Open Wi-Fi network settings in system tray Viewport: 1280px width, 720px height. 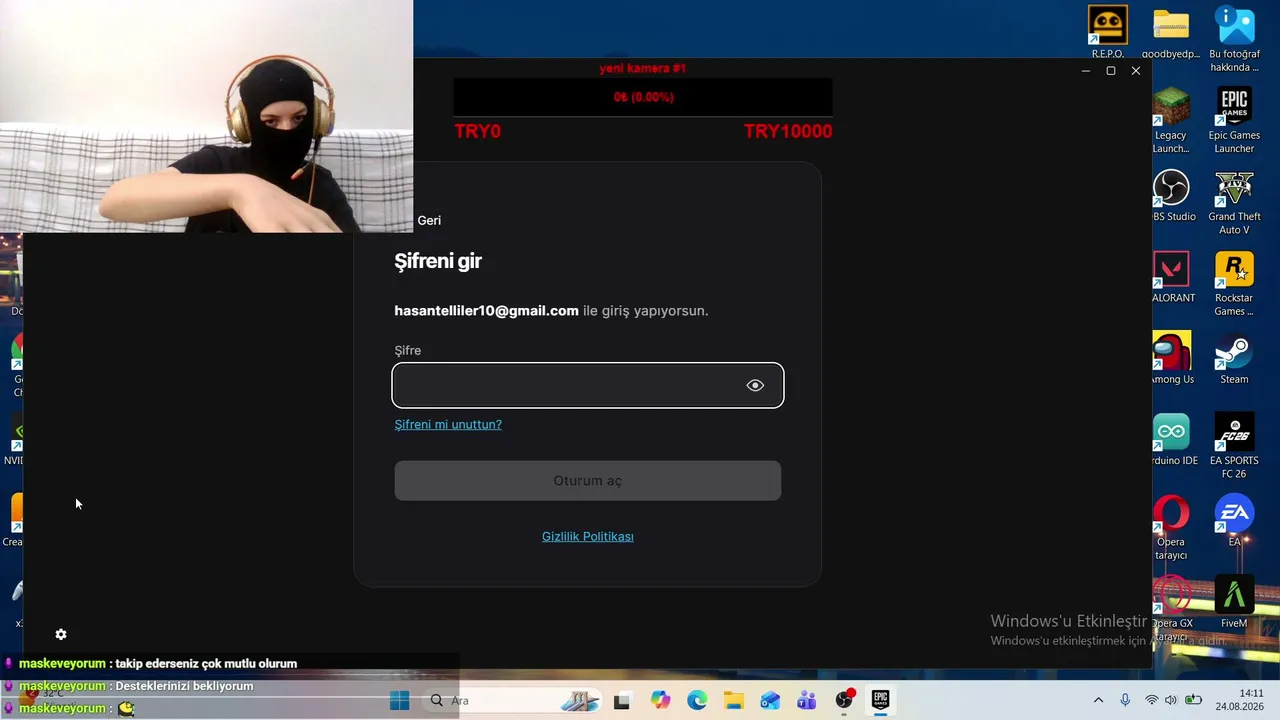click(1152, 700)
